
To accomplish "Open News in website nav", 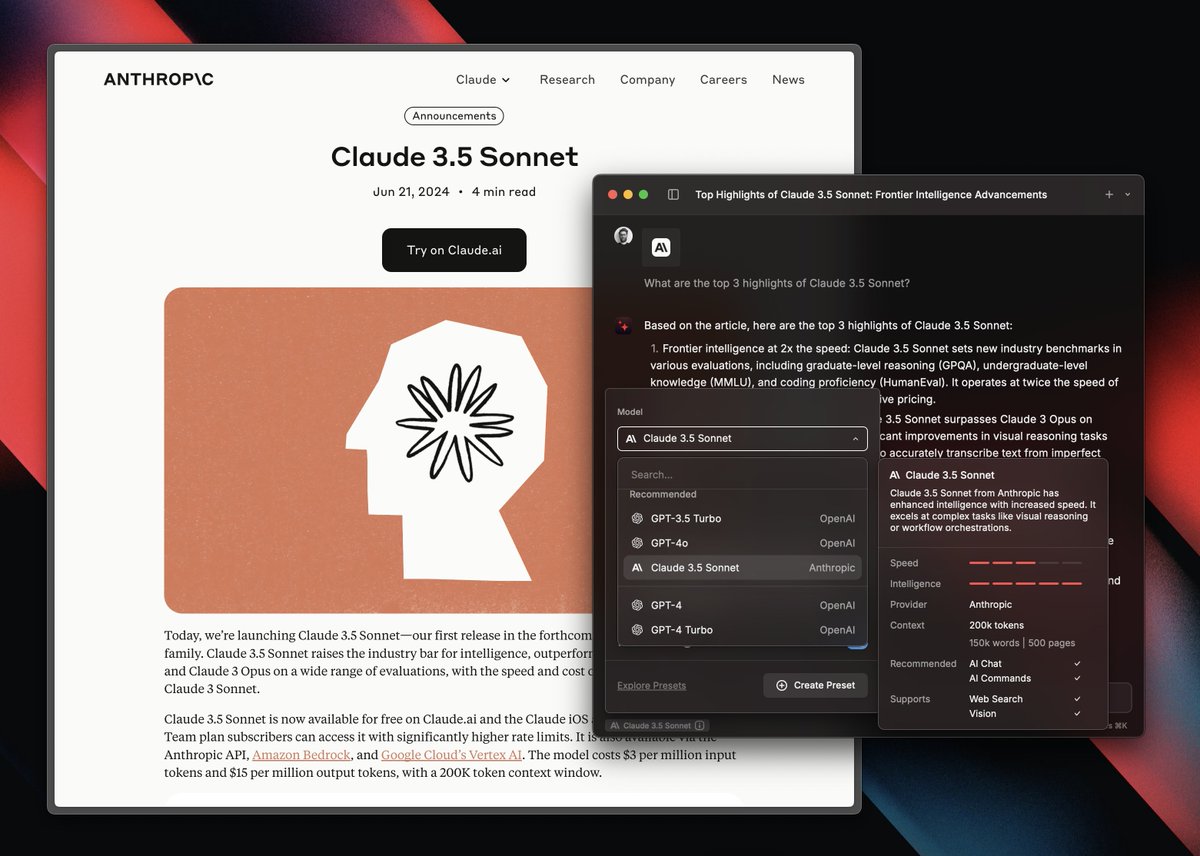I will point(788,80).
